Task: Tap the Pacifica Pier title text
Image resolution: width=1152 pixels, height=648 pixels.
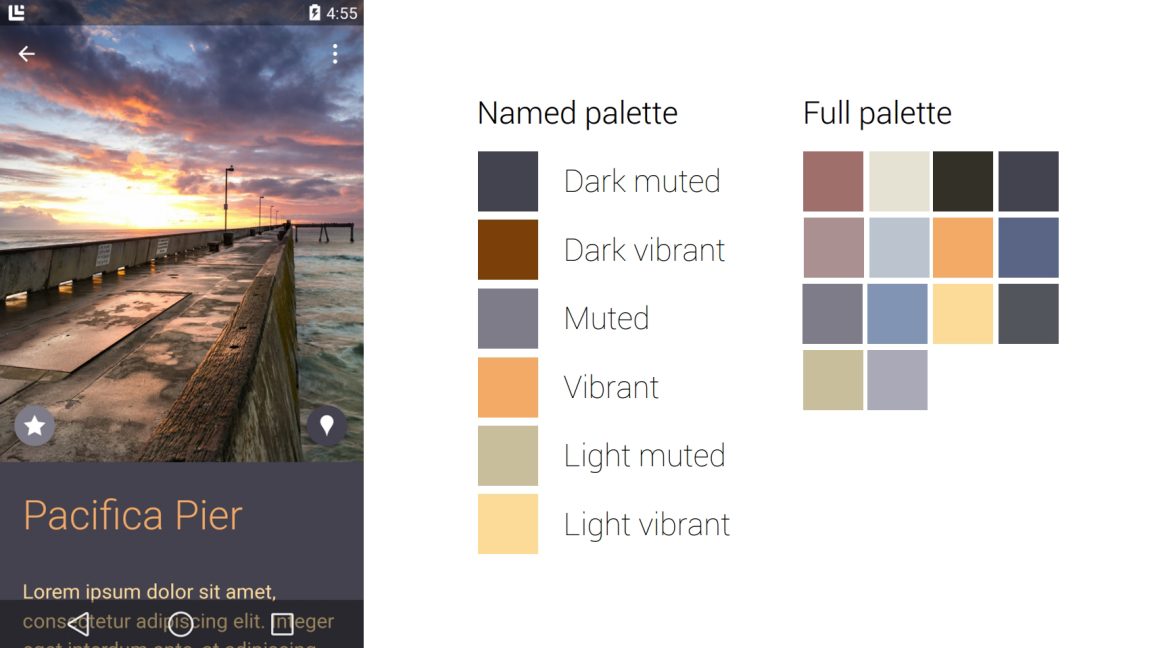Action: (133, 514)
